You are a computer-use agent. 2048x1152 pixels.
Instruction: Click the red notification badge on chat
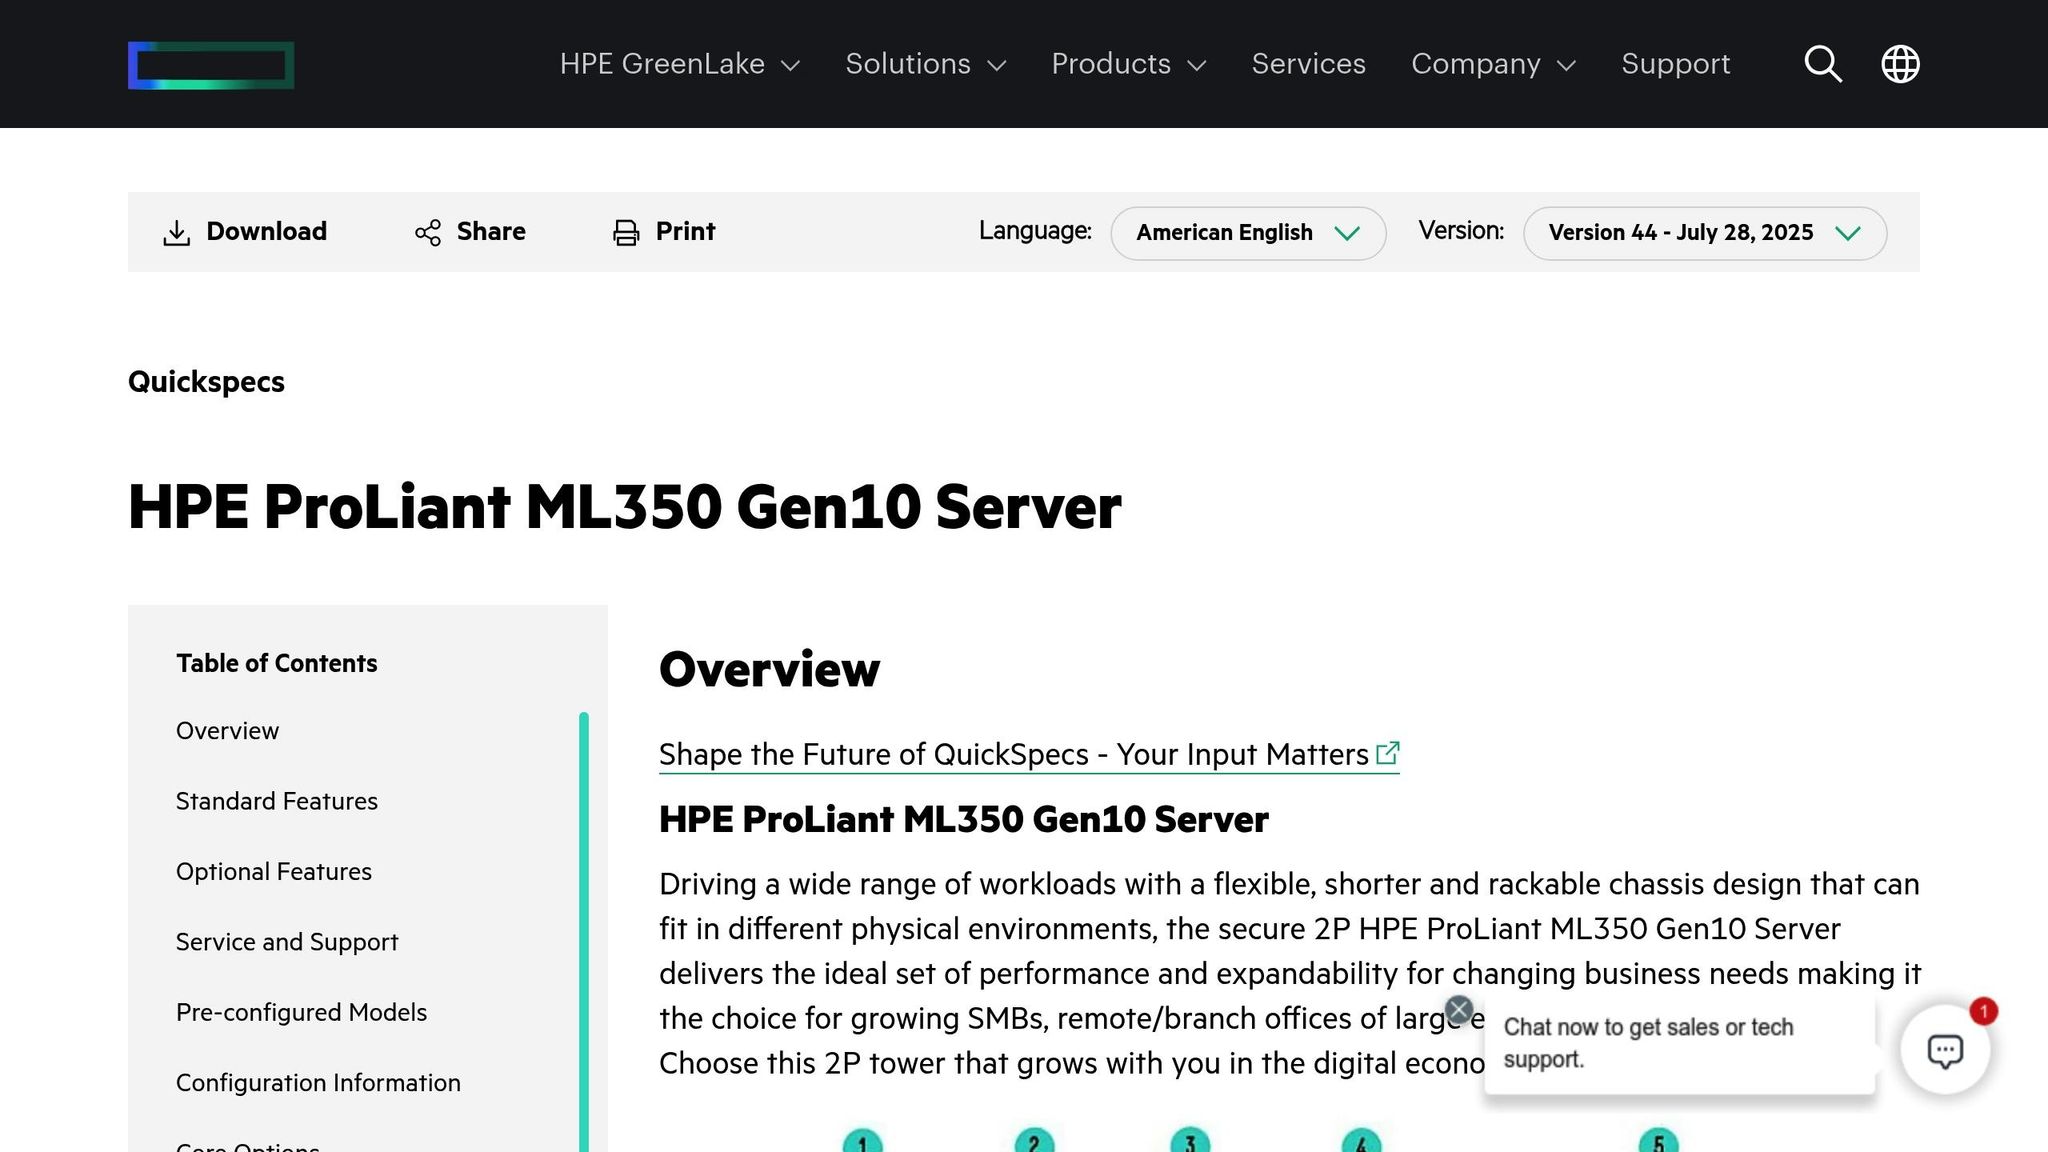(x=1983, y=1011)
